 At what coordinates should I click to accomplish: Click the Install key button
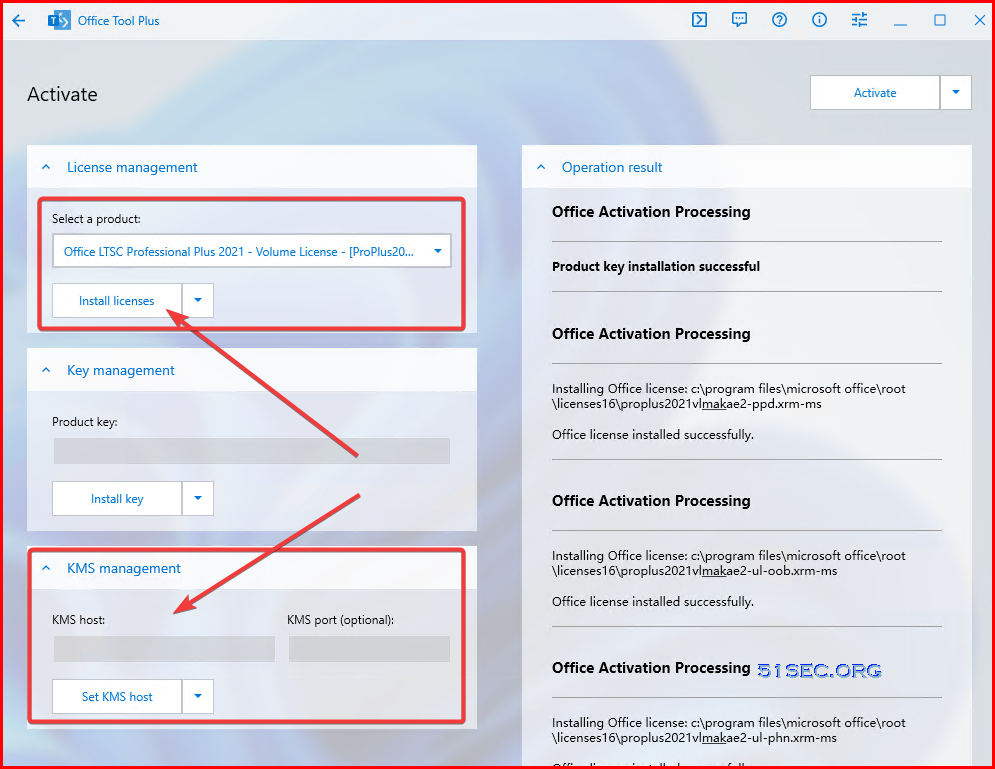point(117,499)
